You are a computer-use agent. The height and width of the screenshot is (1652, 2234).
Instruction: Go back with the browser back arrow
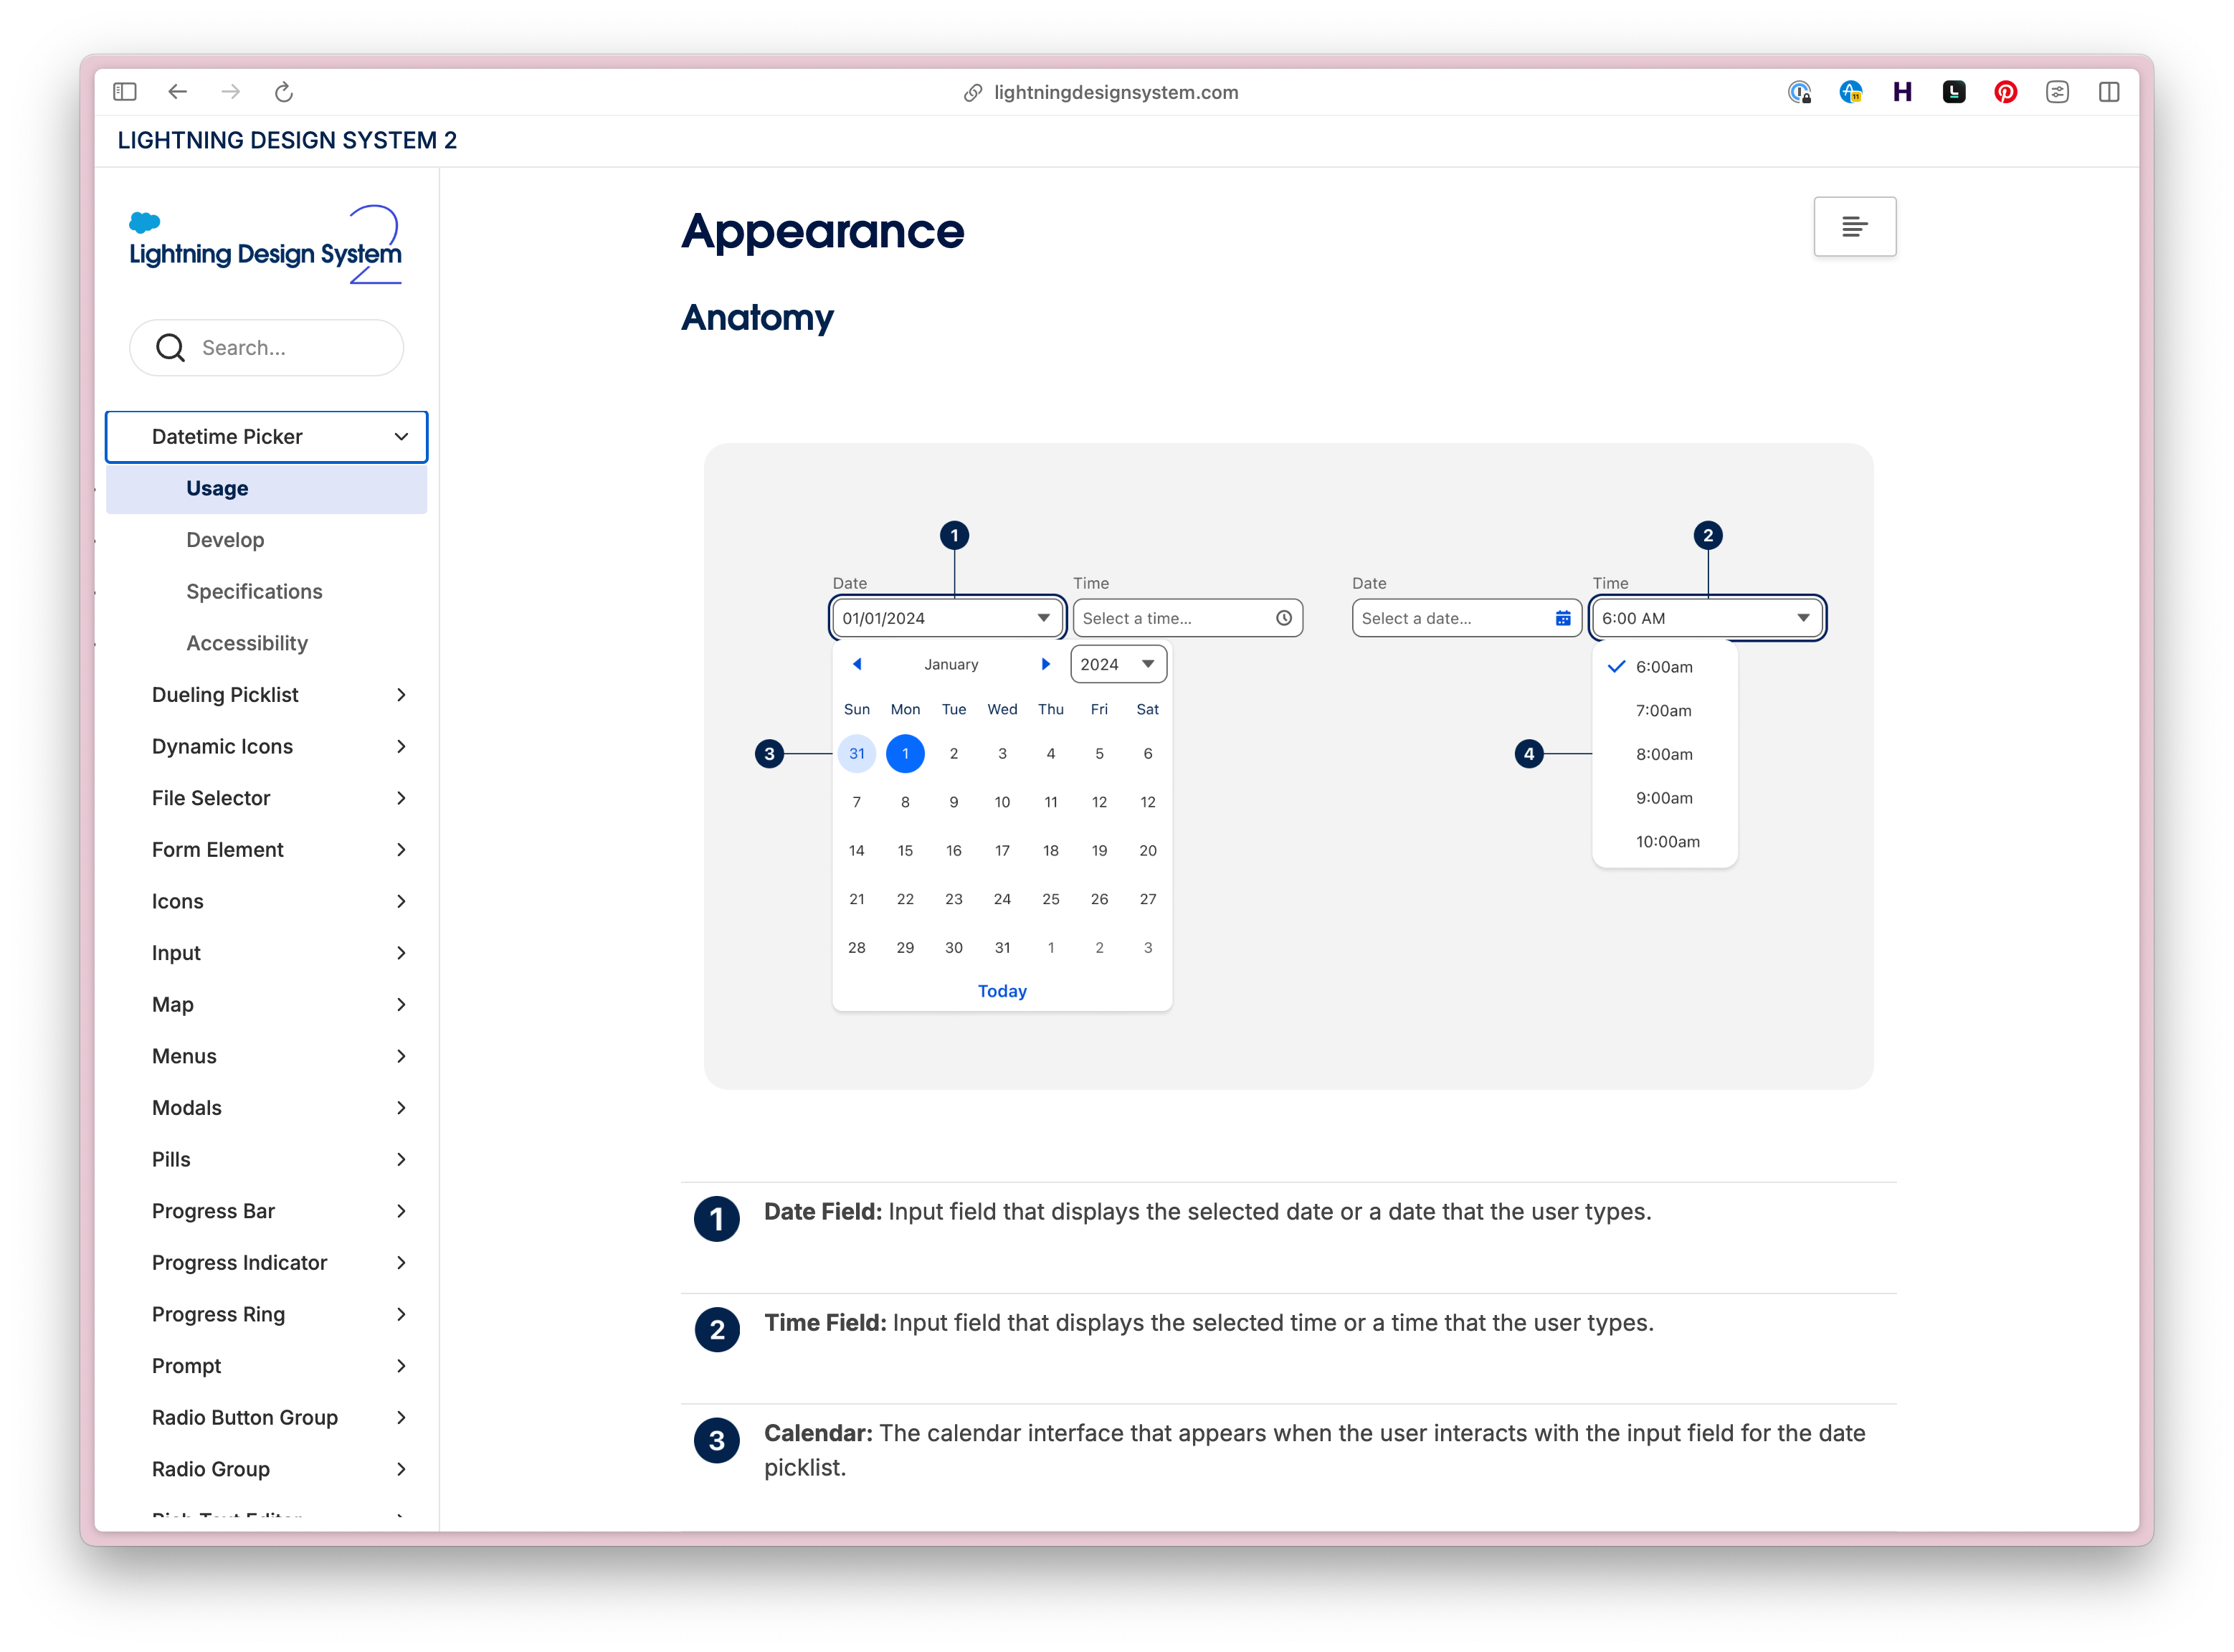click(x=178, y=92)
